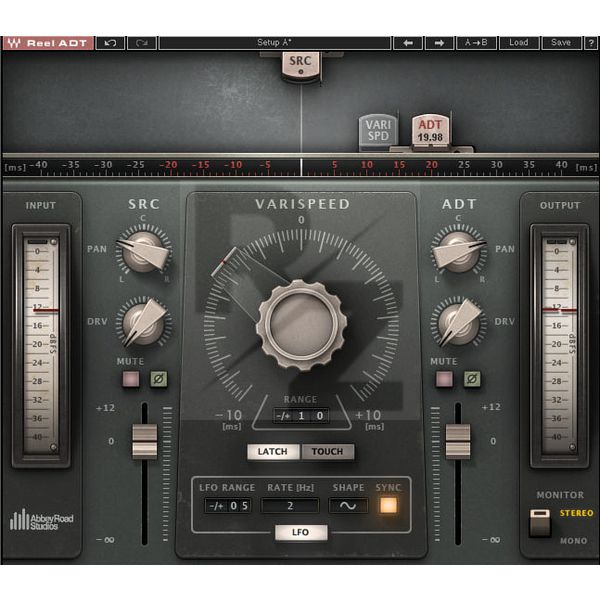Load previous preset with the left arrow
The height and width of the screenshot is (600, 600).
pyautogui.click(x=408, y=43)
